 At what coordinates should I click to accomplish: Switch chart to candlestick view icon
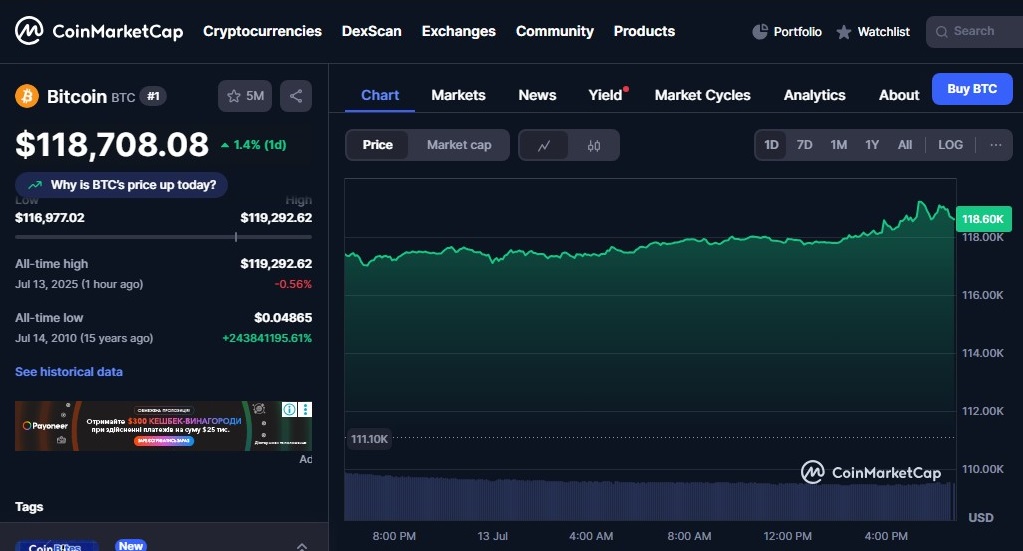point(594,145)
